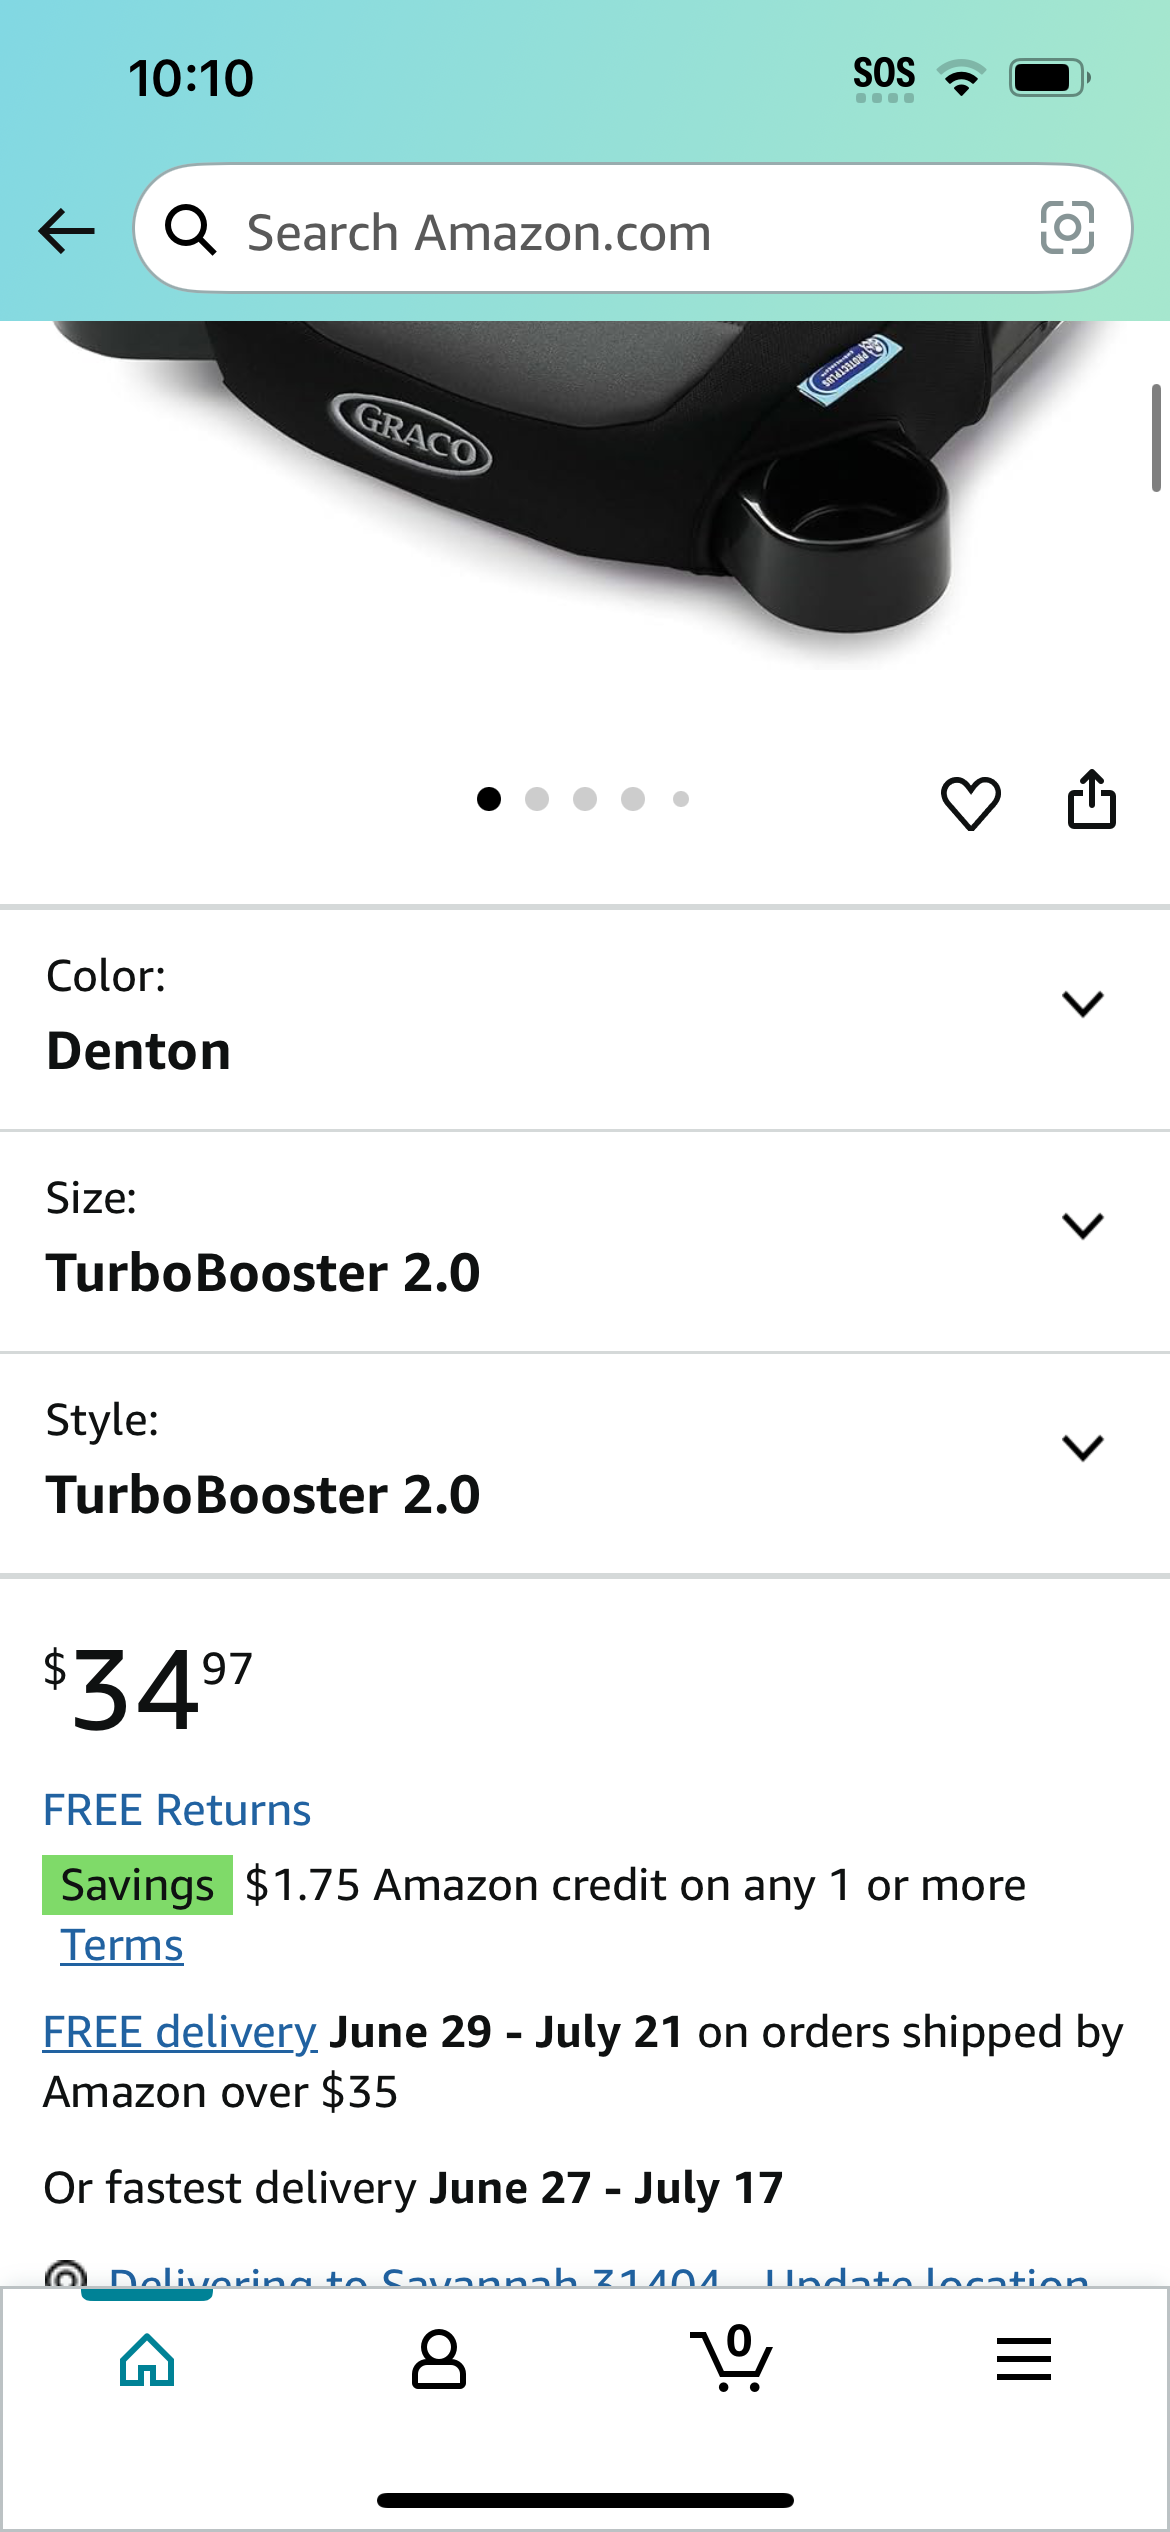Open the savings Terms link
1170x2532 pixels.
(x=122, y=1945)
